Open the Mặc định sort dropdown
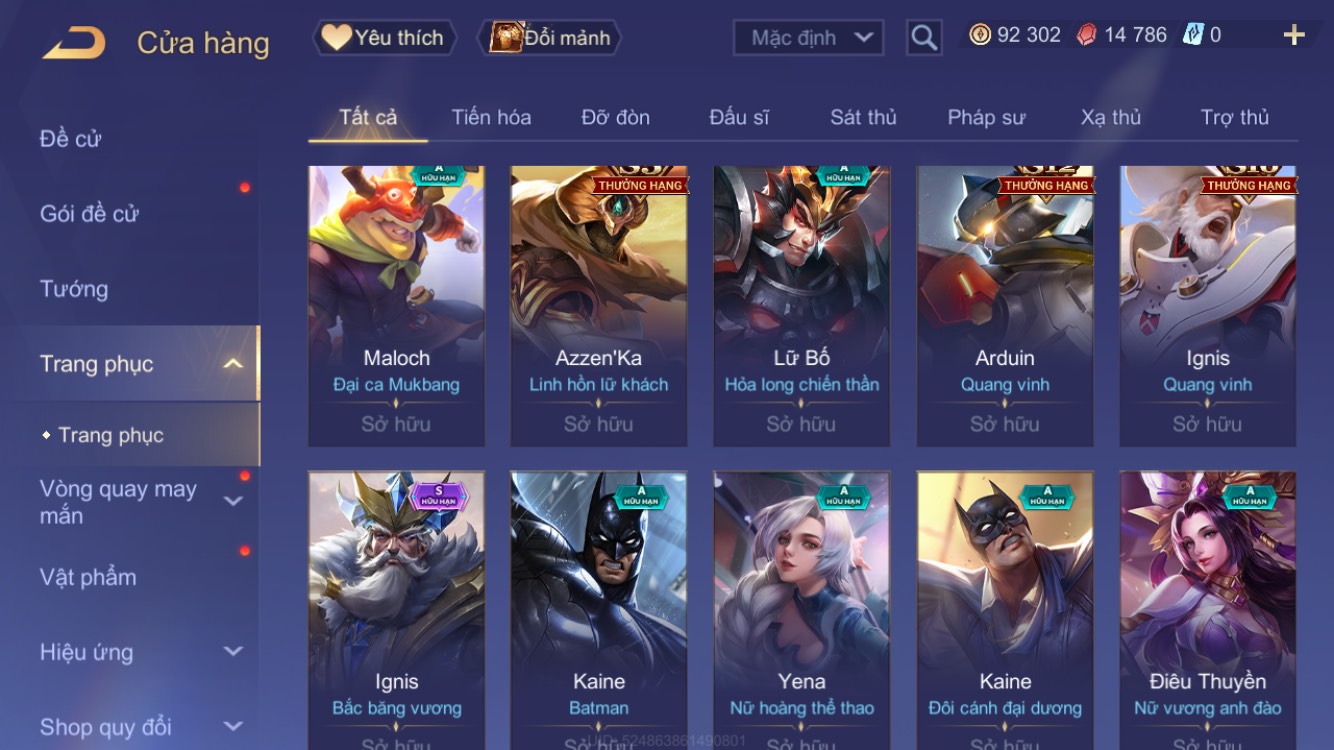This screenshot has width=1334, height=750. point(809,38)
